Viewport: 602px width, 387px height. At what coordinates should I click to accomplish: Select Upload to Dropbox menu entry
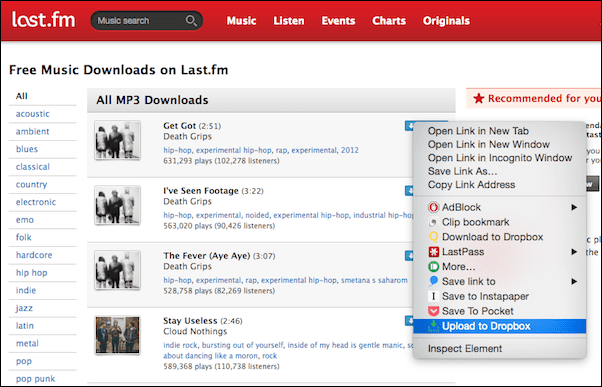(499, 326)
